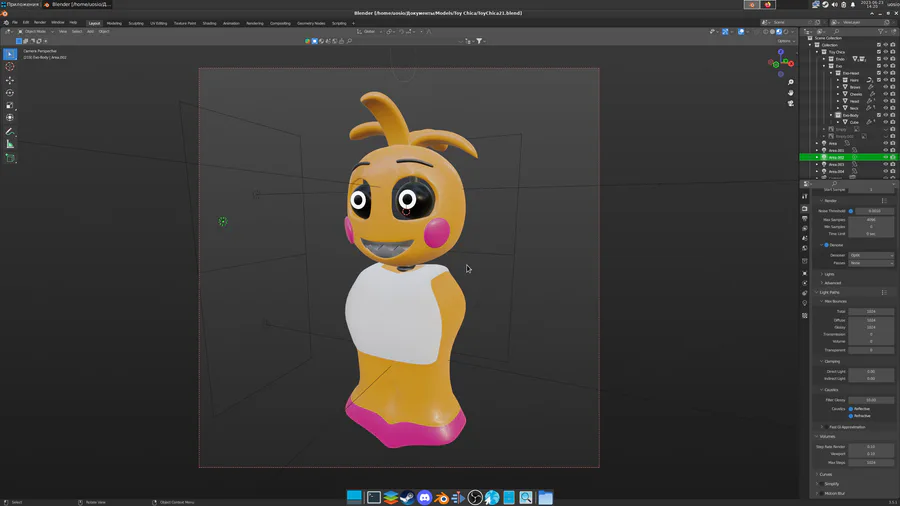Open the Blender icon in the dock
Viewport: 900px width, 506px height.
[441, 497]
